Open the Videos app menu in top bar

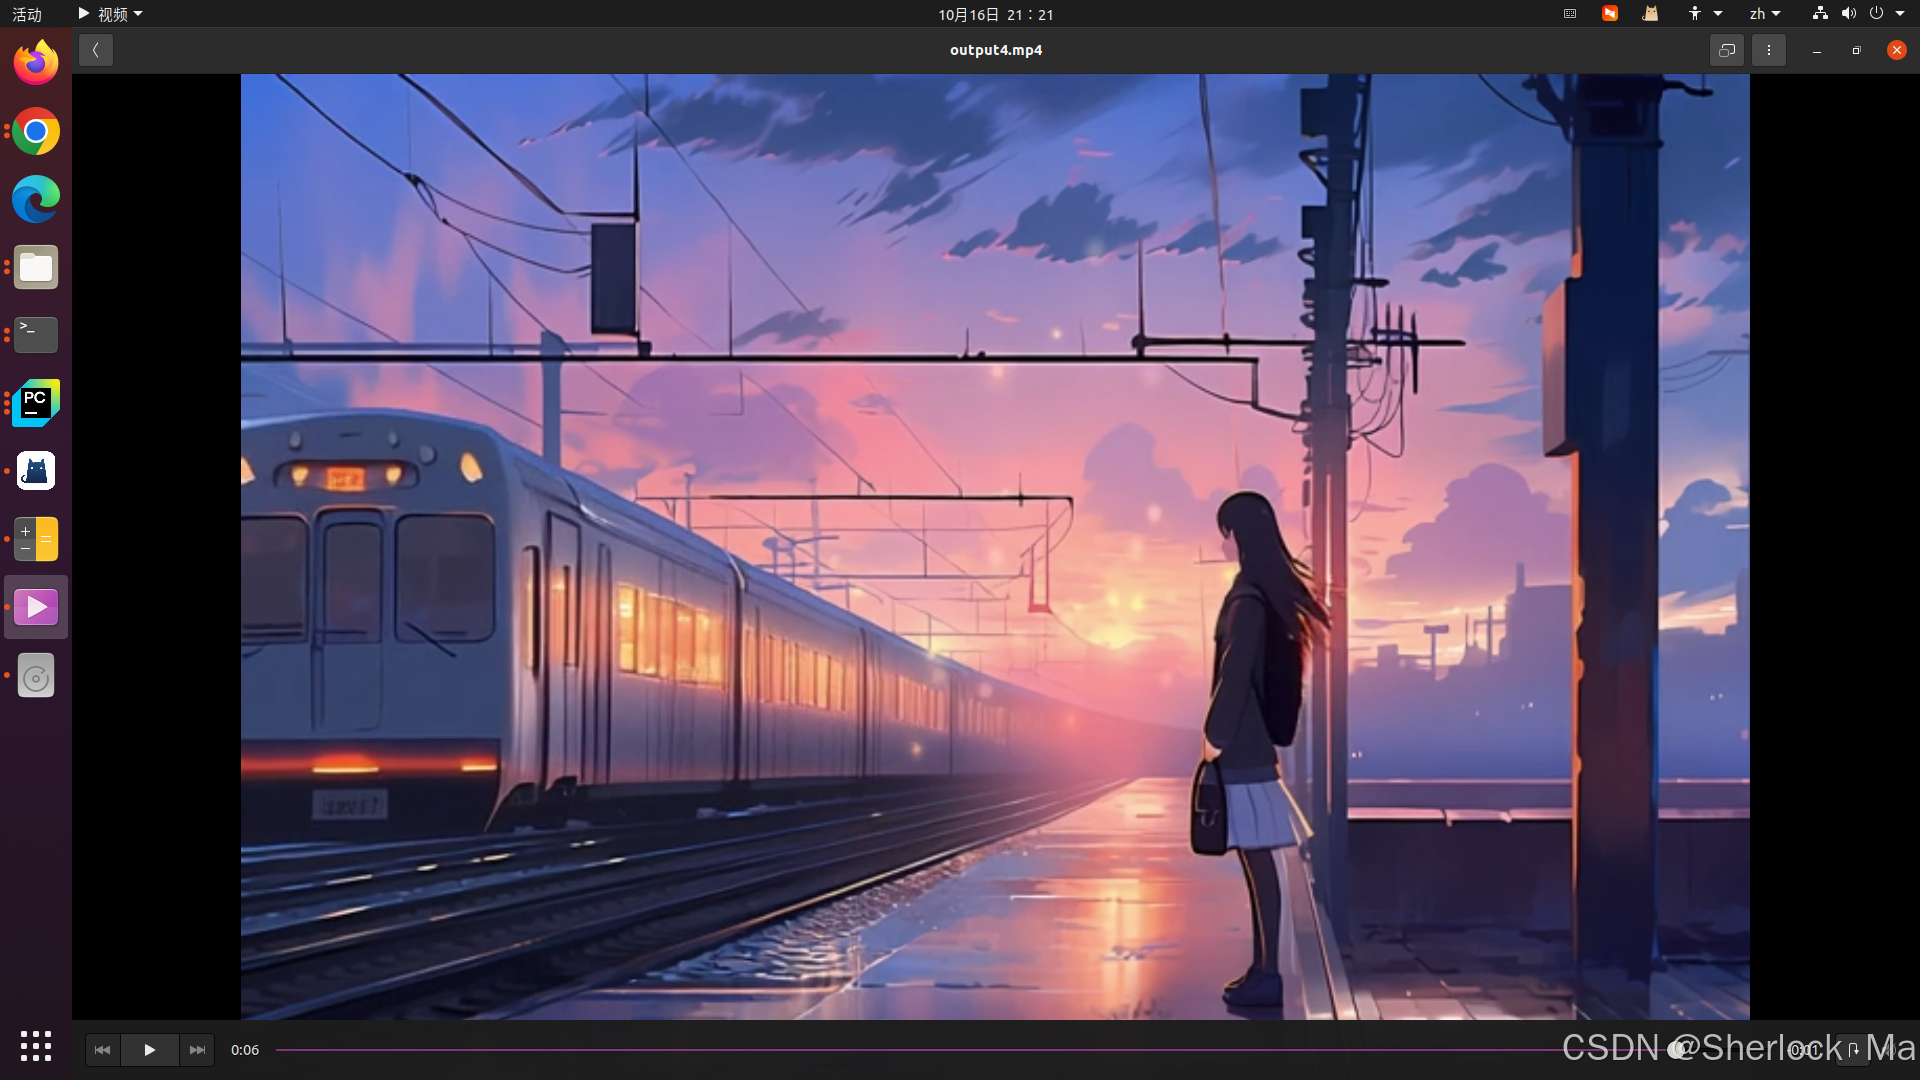111,14
